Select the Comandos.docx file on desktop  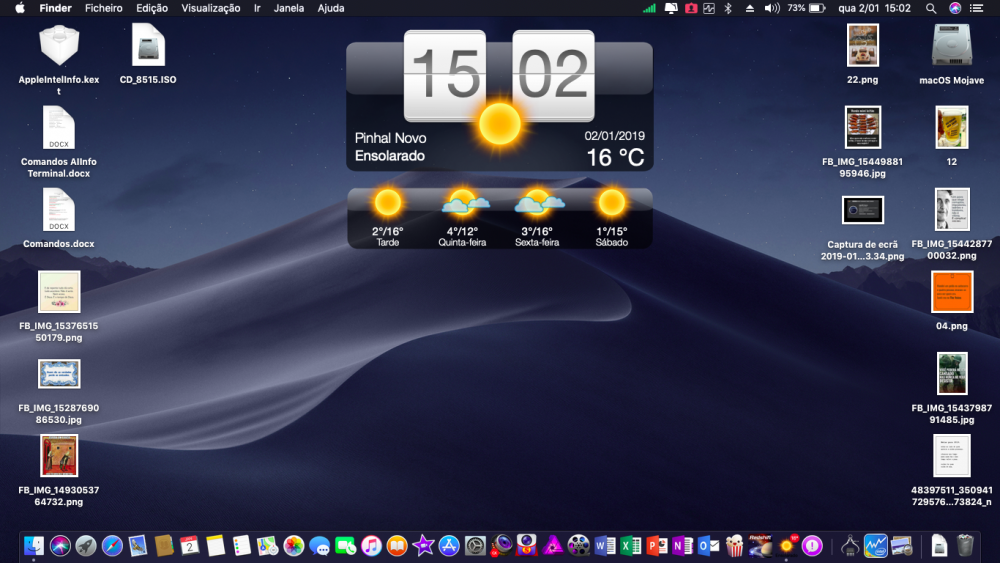click(x=59, y=218)
